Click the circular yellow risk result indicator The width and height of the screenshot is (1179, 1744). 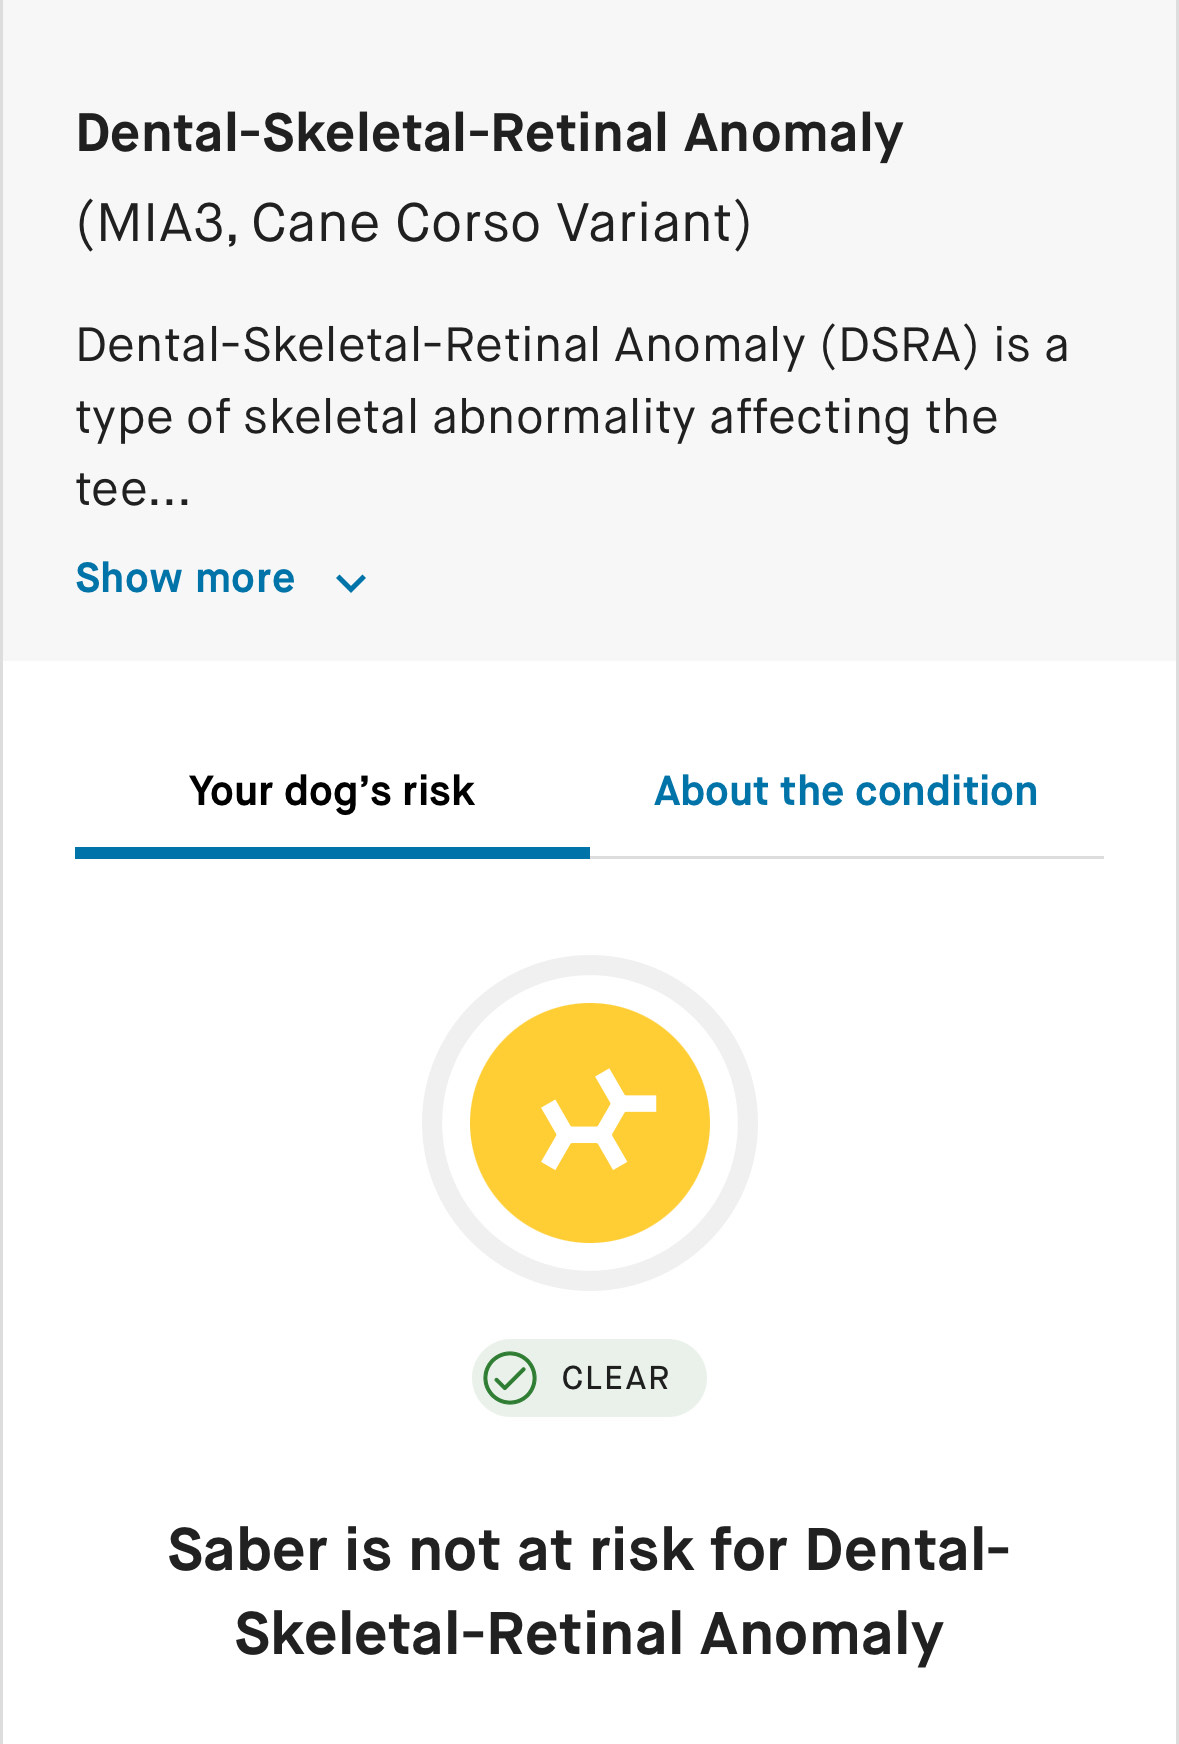pyautogui.click(x=589, y=1122)
